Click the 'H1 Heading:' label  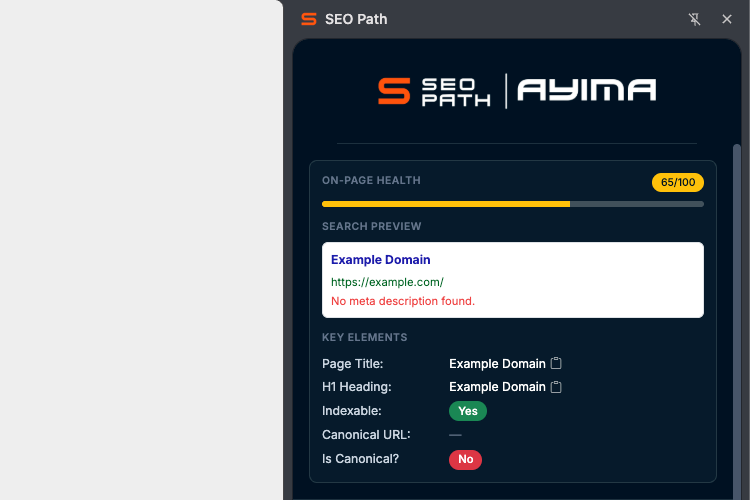(x=357, y=387)
